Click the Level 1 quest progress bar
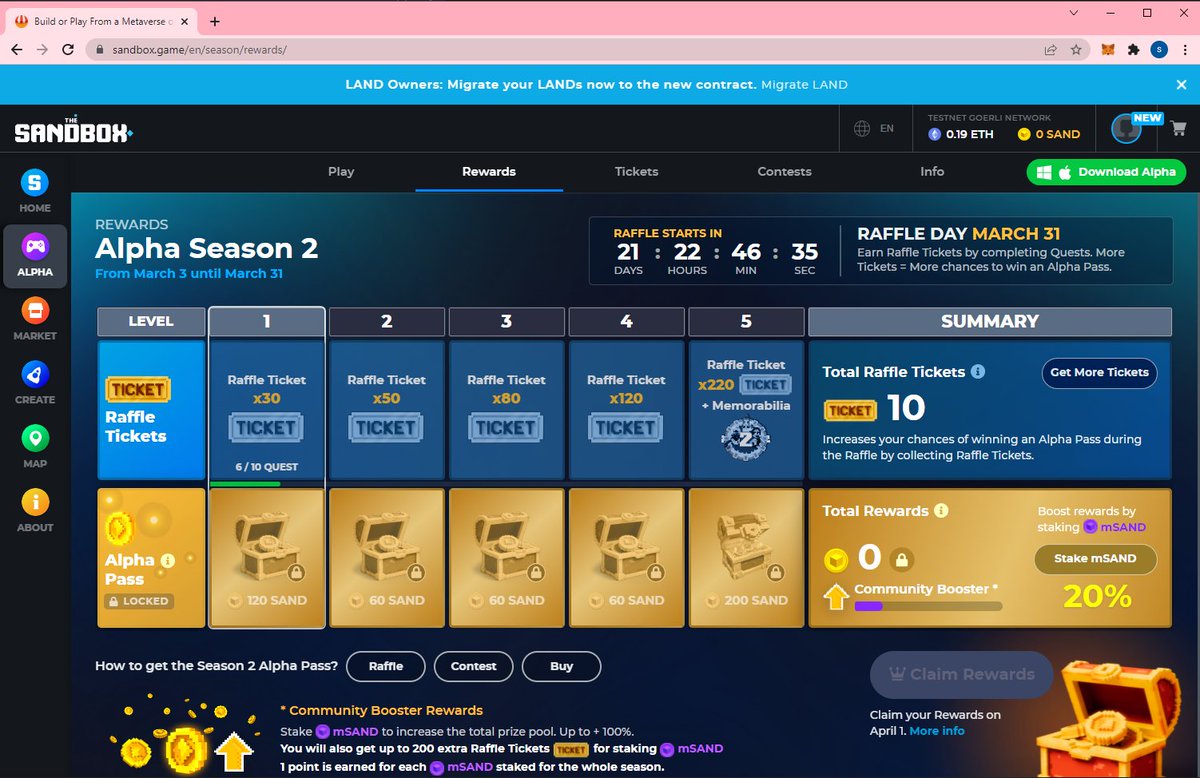The height and width of the screenshot is (778, 1200). tap(267, 484)
